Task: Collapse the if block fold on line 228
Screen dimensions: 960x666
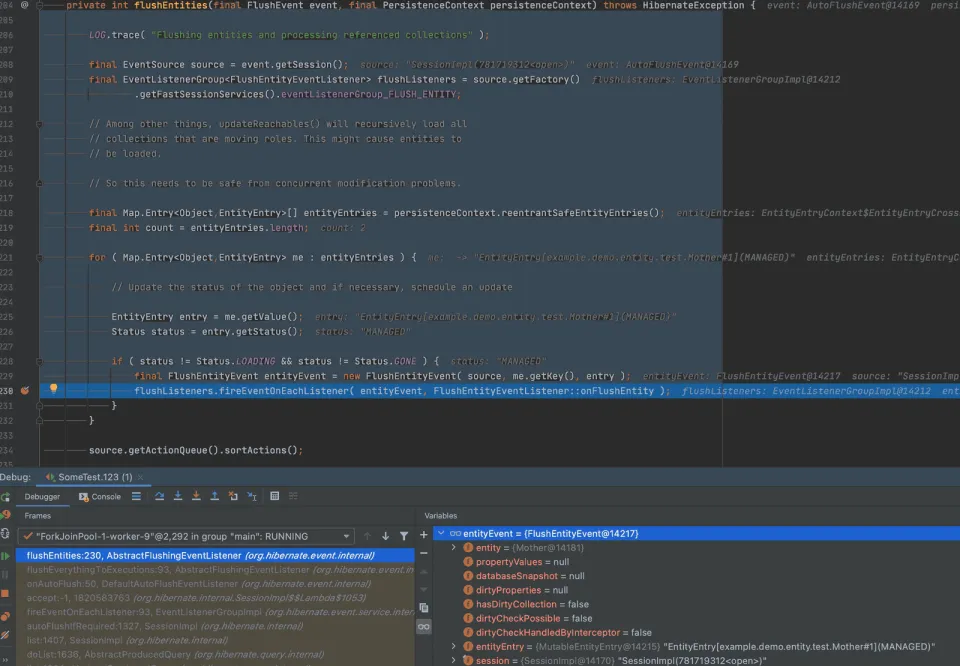Action: tap(39, 361)
